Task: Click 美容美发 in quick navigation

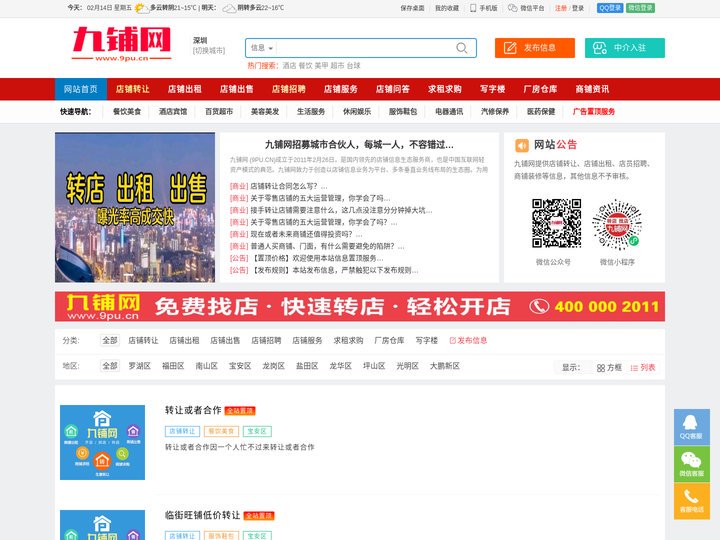Action: 265,112
